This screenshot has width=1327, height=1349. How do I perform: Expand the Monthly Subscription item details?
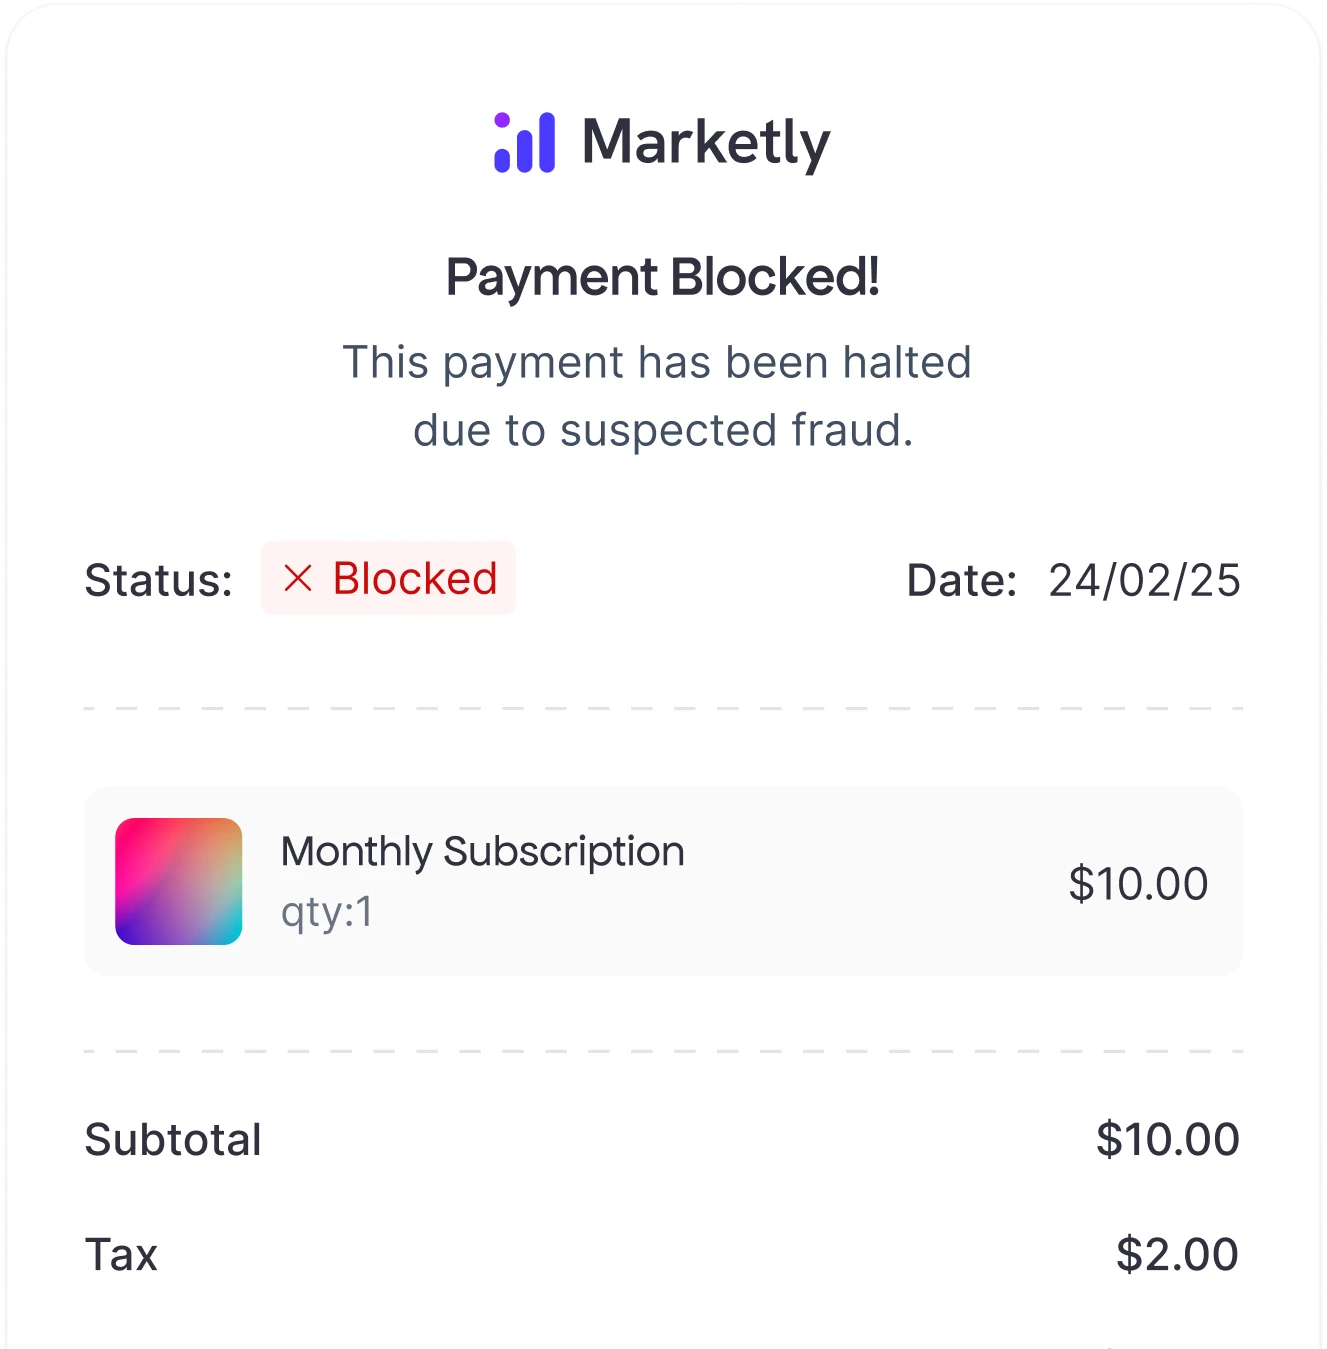482,852
